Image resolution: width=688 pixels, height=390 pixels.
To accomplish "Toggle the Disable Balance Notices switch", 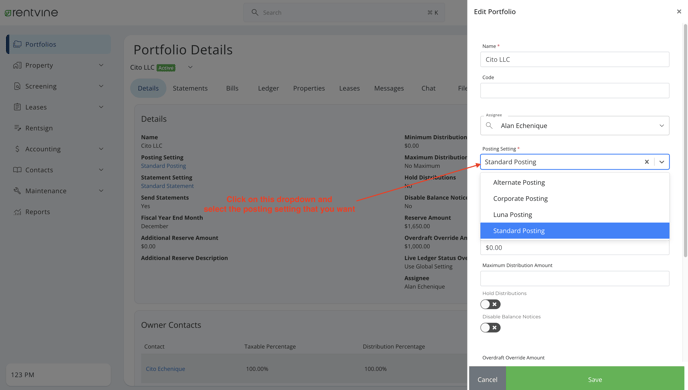I will click(490, 328).
